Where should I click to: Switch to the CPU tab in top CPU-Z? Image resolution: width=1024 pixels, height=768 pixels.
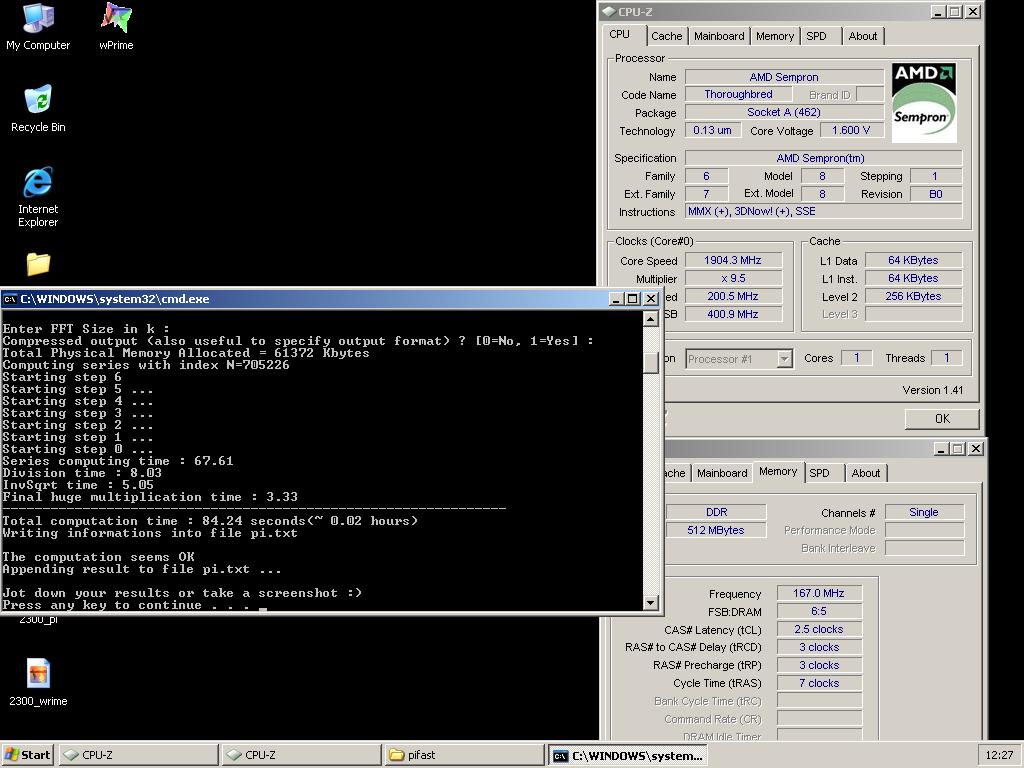(620, 35)
